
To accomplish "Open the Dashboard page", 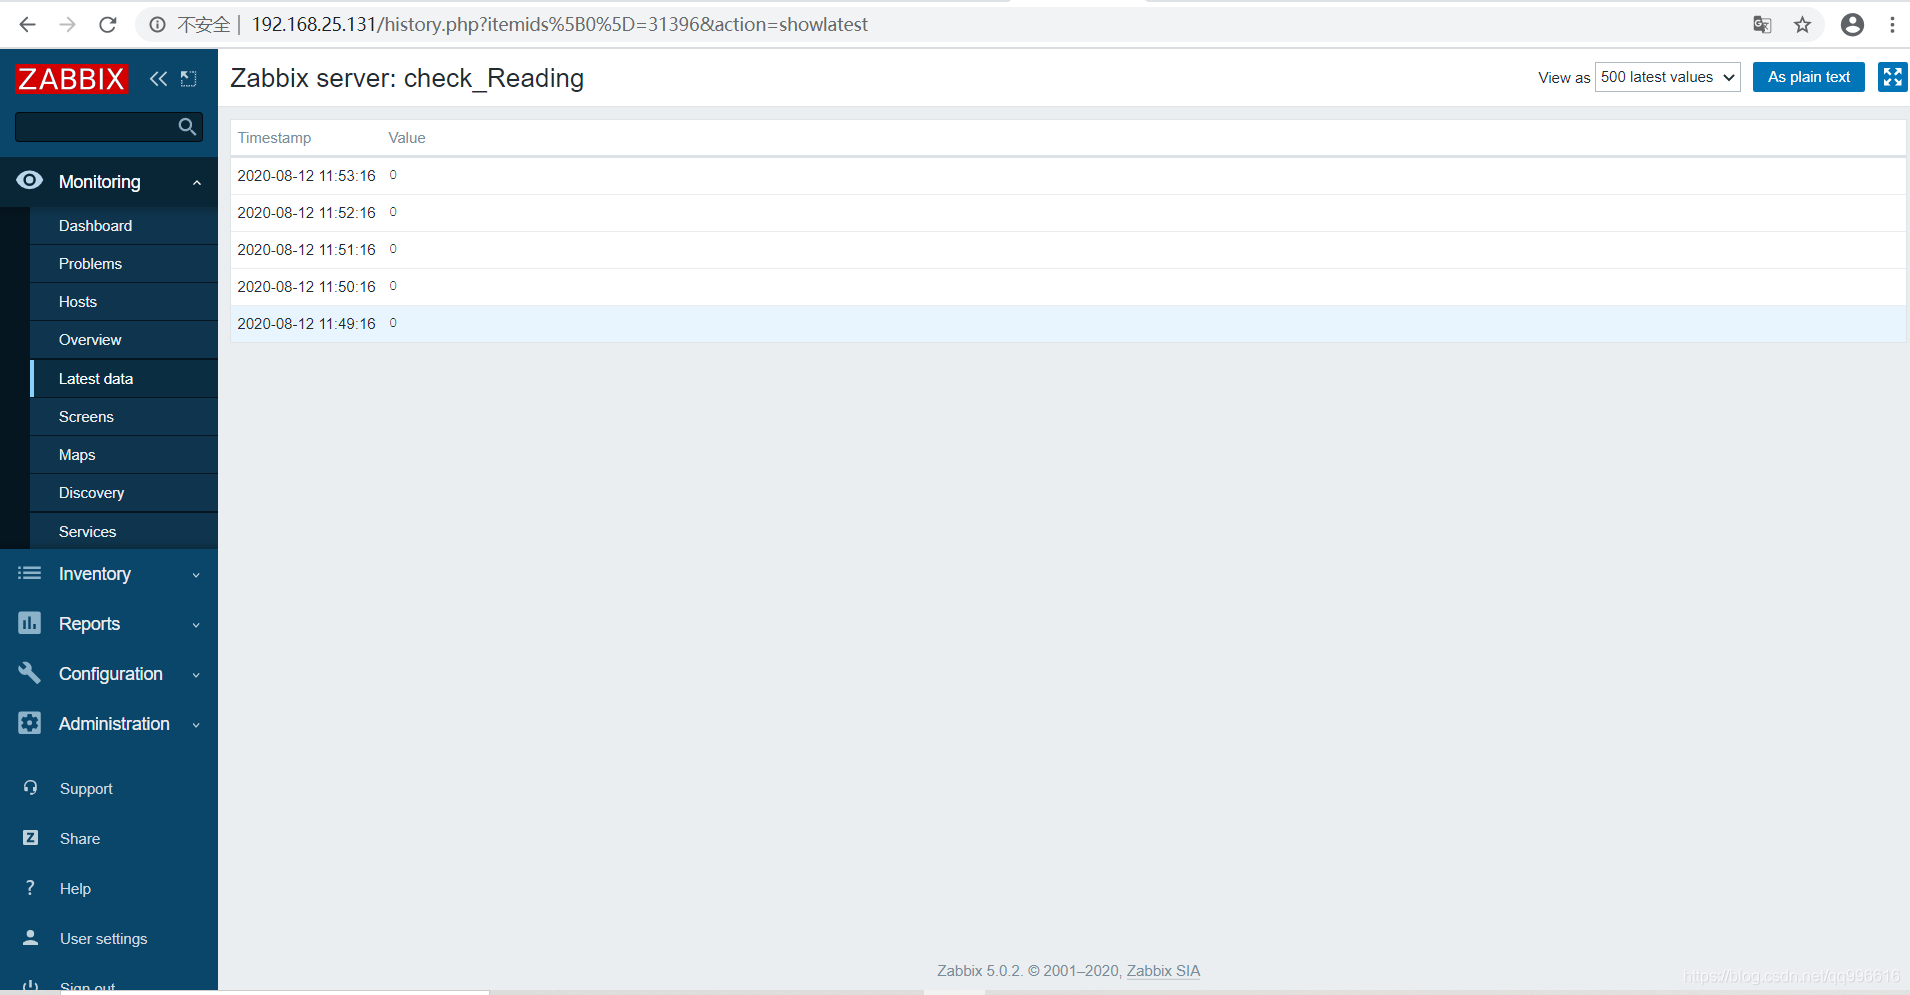I will (x=95, y=226).
